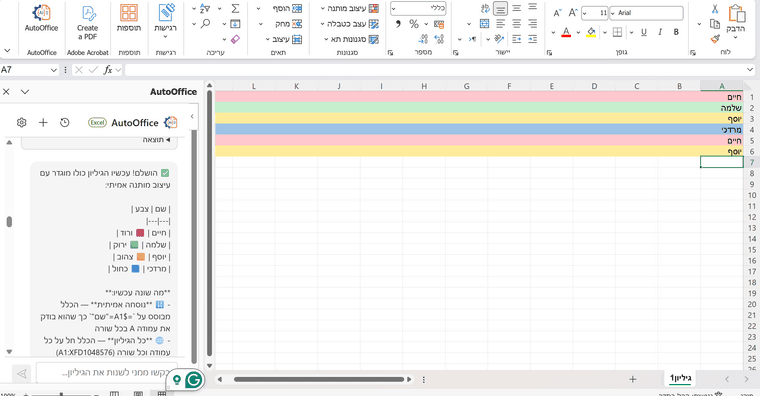Click the AutoSum sigma icon

(235, 8)
